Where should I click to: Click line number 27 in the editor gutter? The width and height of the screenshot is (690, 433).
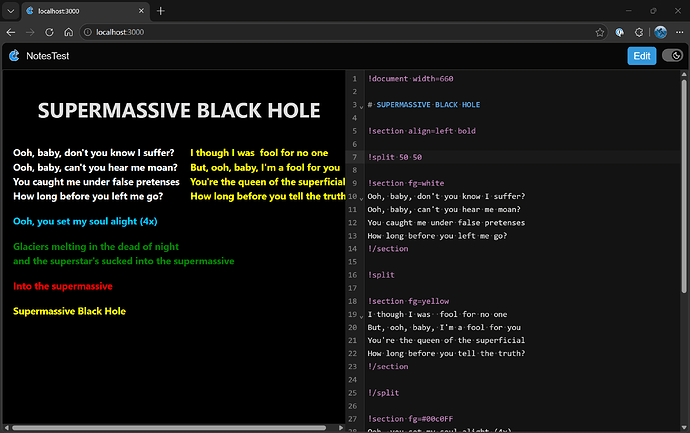[x=353, y=419]
